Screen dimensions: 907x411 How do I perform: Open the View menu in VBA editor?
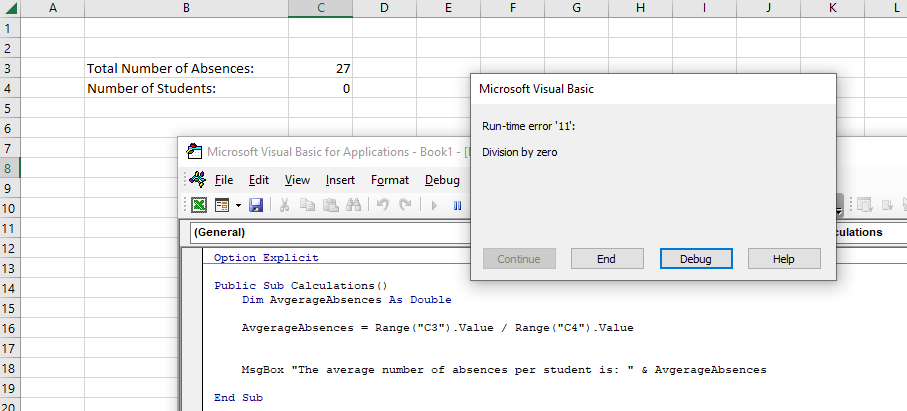(297, 180)
